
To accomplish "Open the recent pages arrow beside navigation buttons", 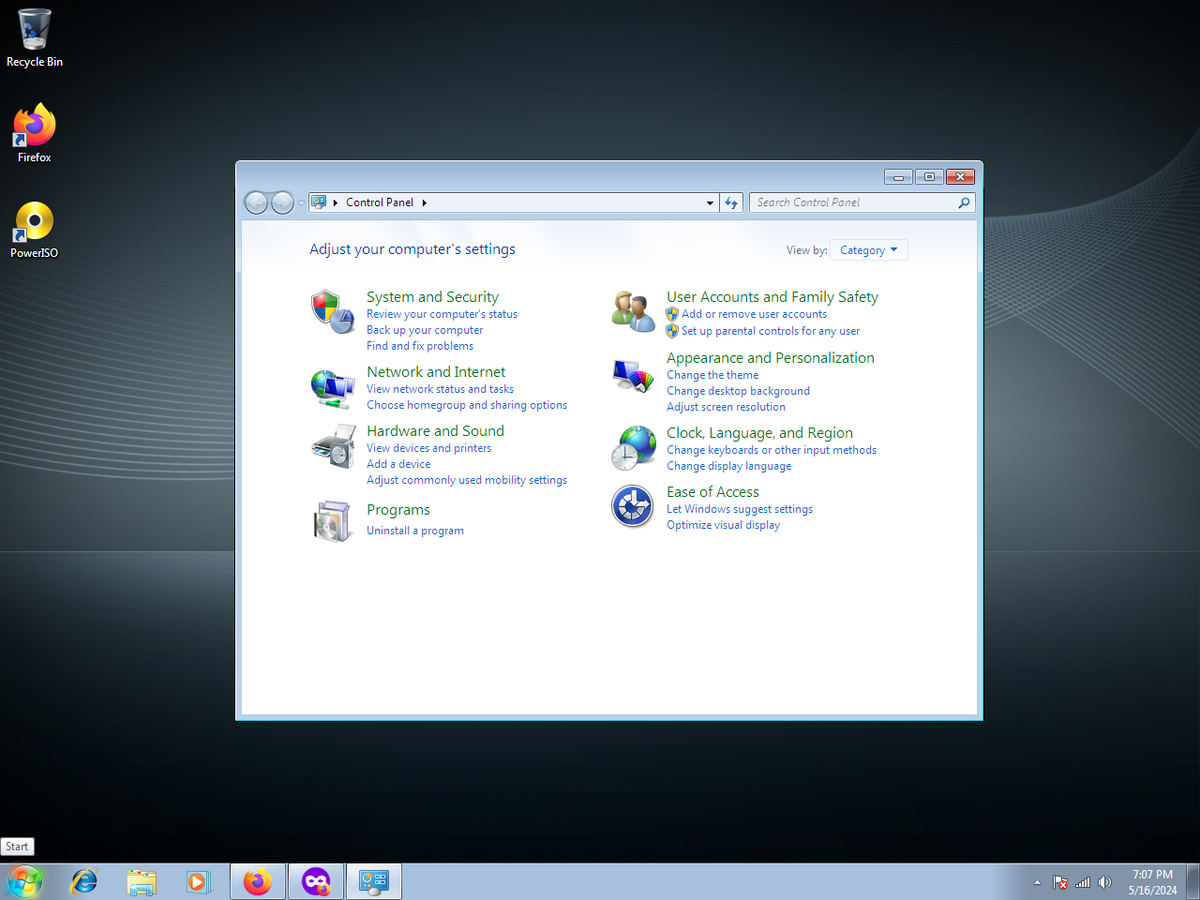I will pyautogui.click(x=301, y=203).
